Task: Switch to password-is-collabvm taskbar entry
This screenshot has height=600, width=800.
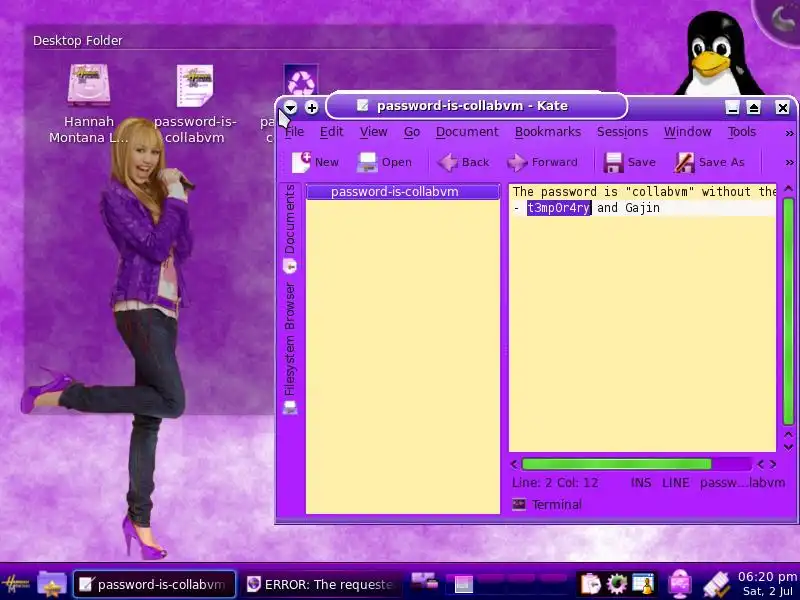Action: click(155, 584)
